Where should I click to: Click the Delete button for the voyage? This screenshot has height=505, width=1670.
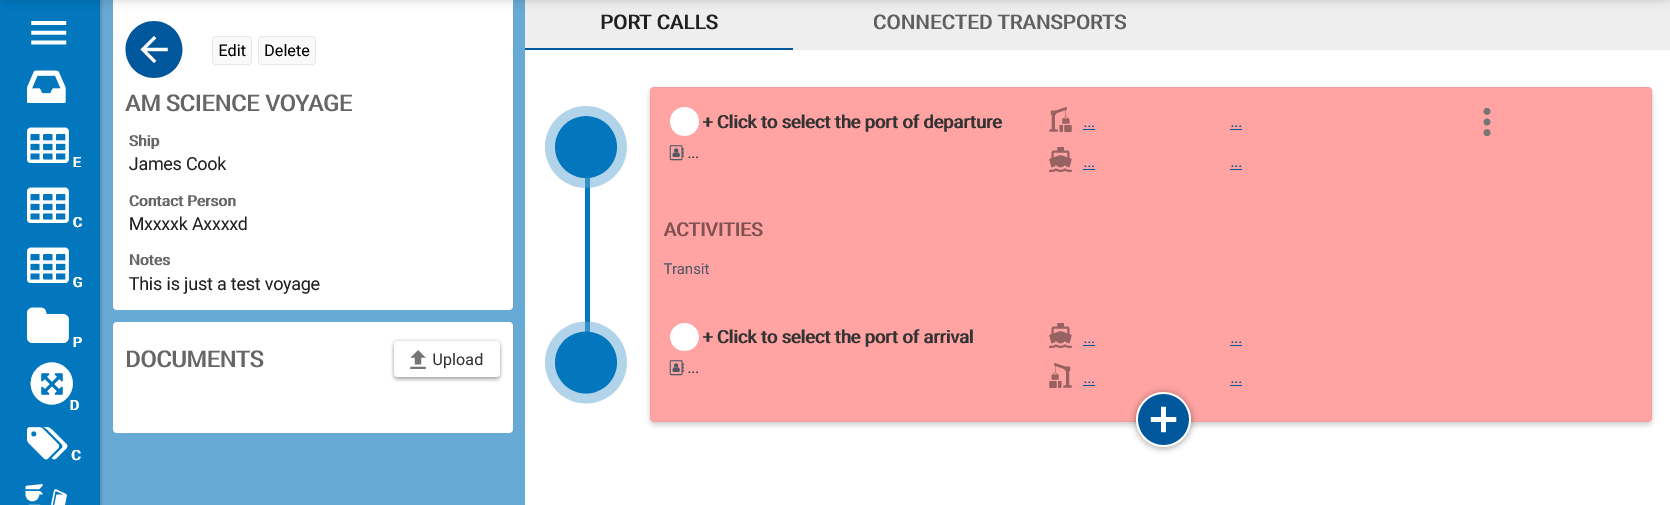pos(287,51)
